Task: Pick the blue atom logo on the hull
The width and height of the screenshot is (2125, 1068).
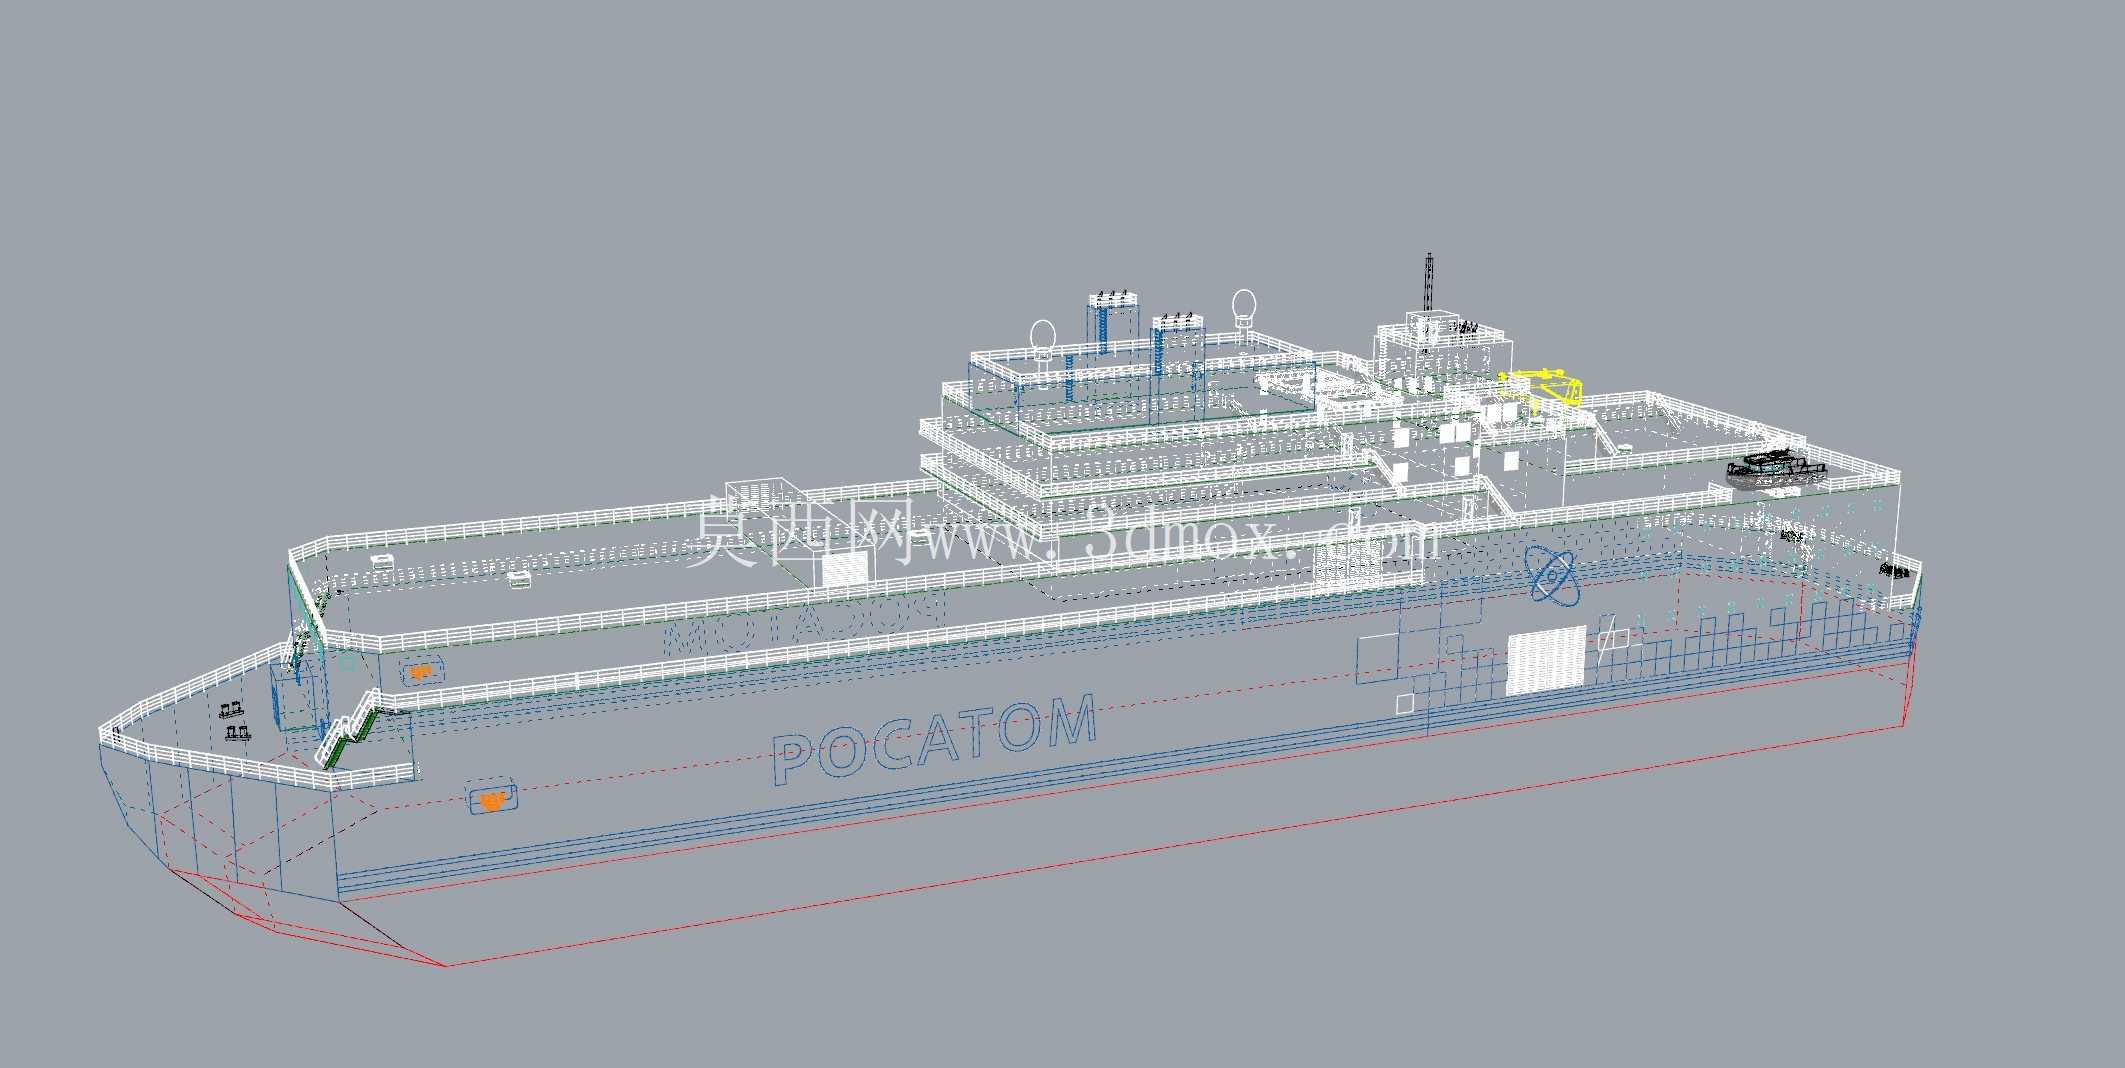Action: tap(1551, 575)
